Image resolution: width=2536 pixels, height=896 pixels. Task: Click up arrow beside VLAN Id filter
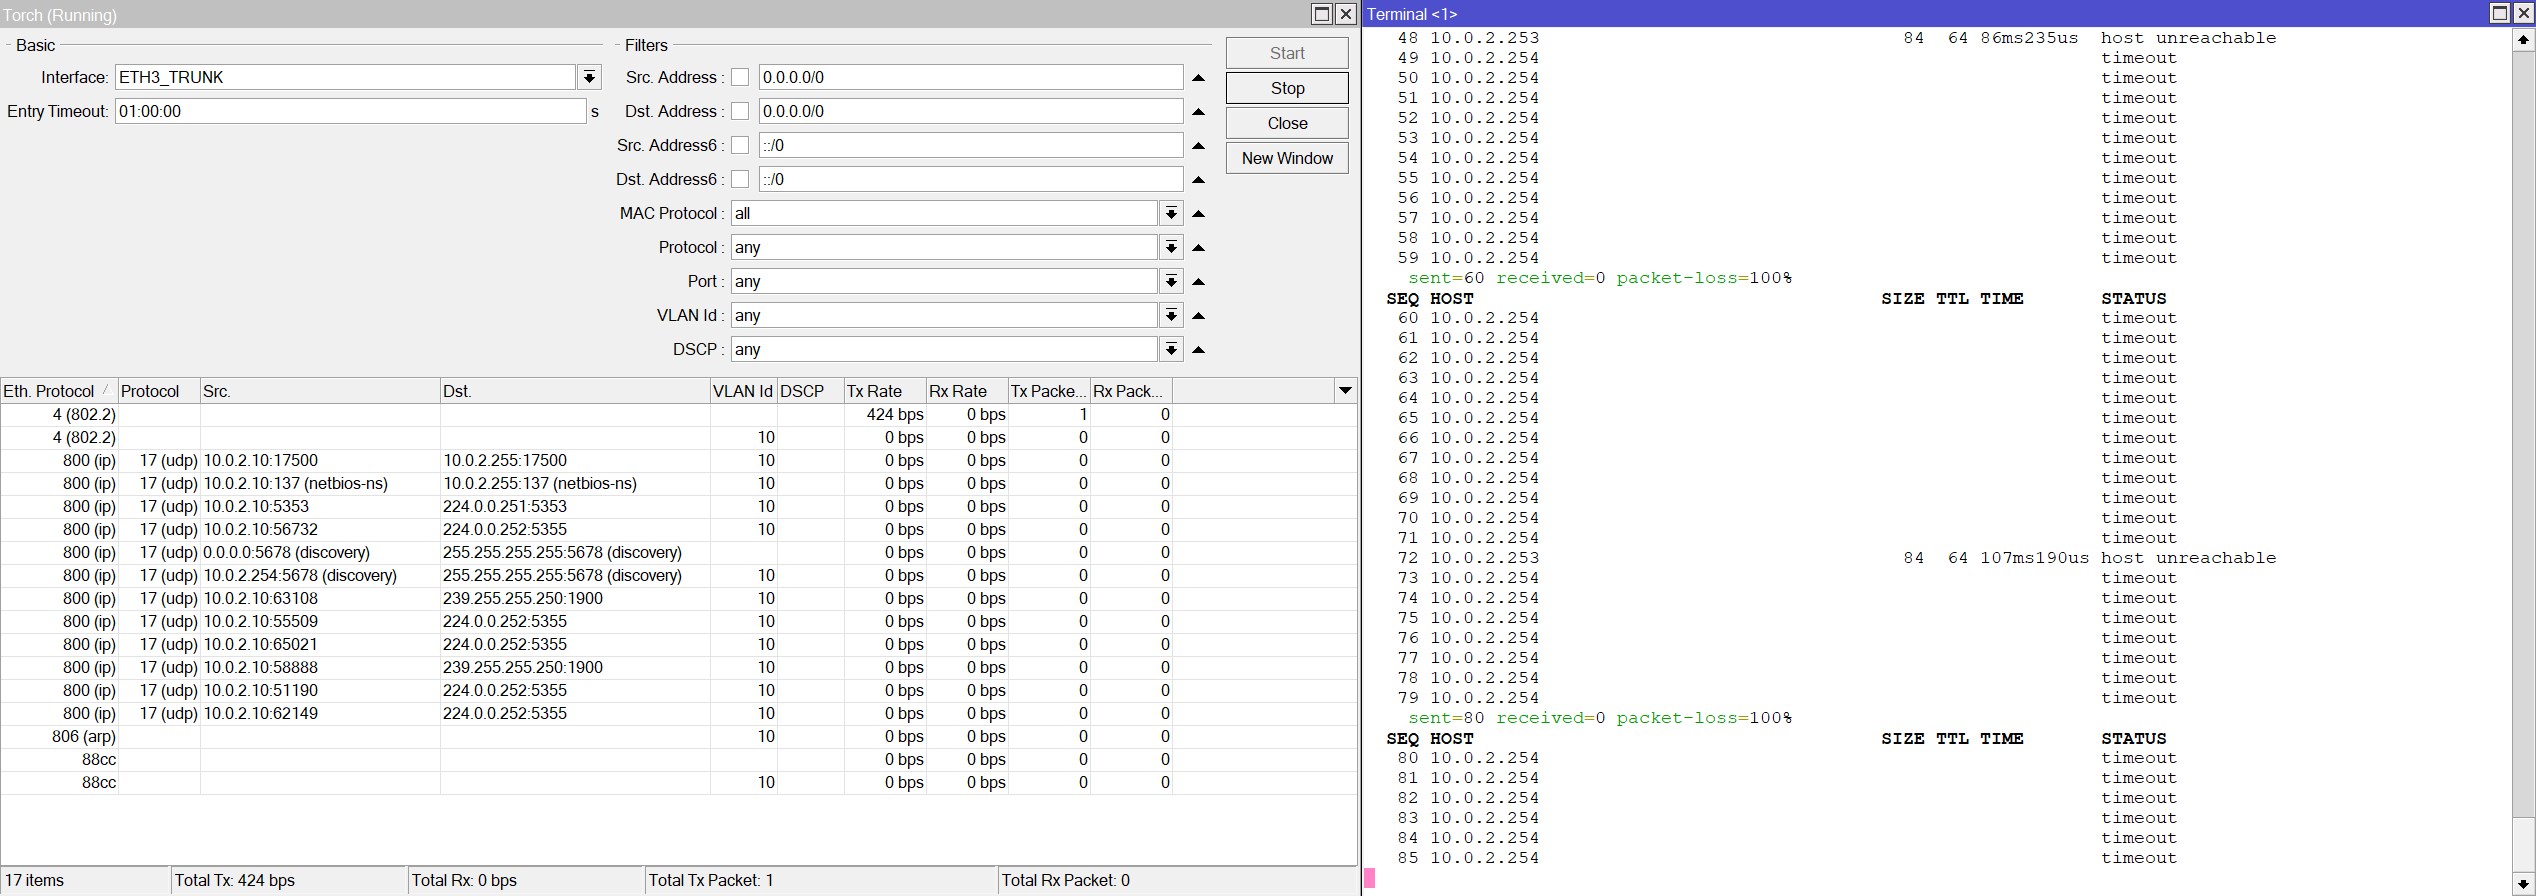pos(1198,316)
